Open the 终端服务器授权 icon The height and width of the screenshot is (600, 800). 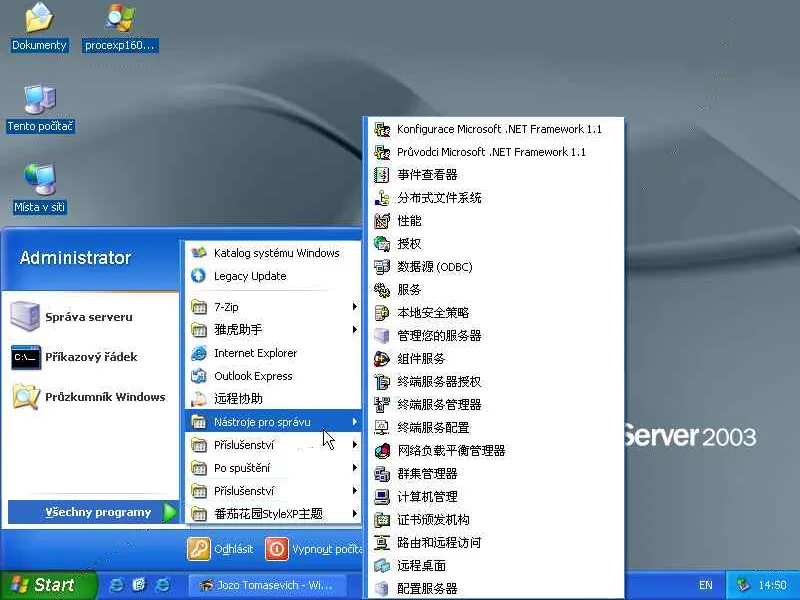pos(382,382)
